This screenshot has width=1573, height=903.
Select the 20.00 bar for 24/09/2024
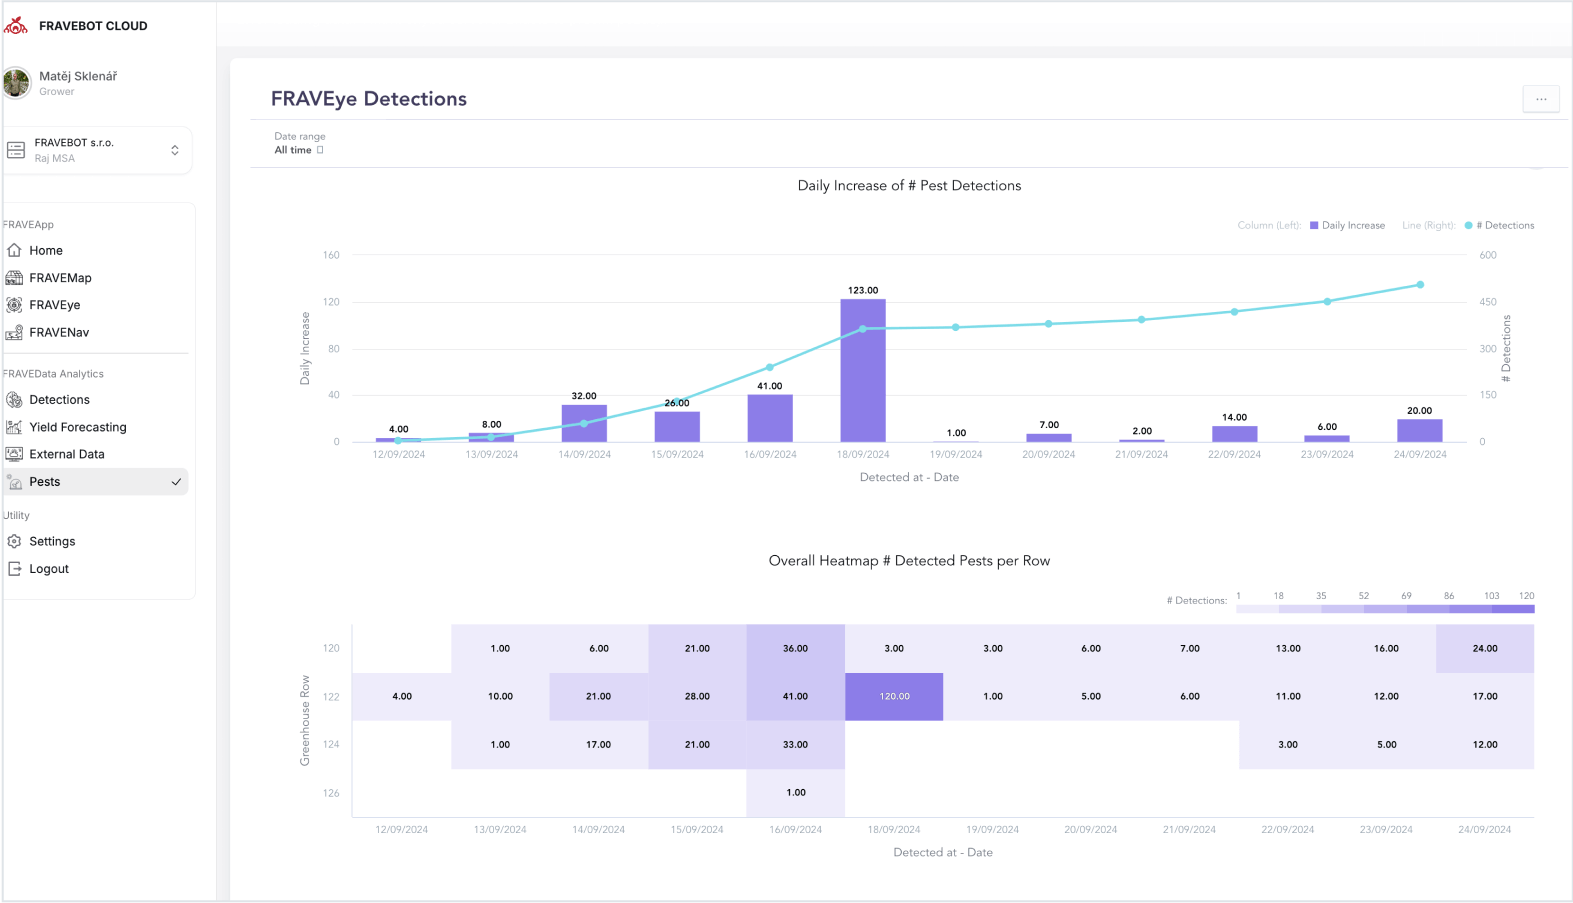tap(1420, 430)
